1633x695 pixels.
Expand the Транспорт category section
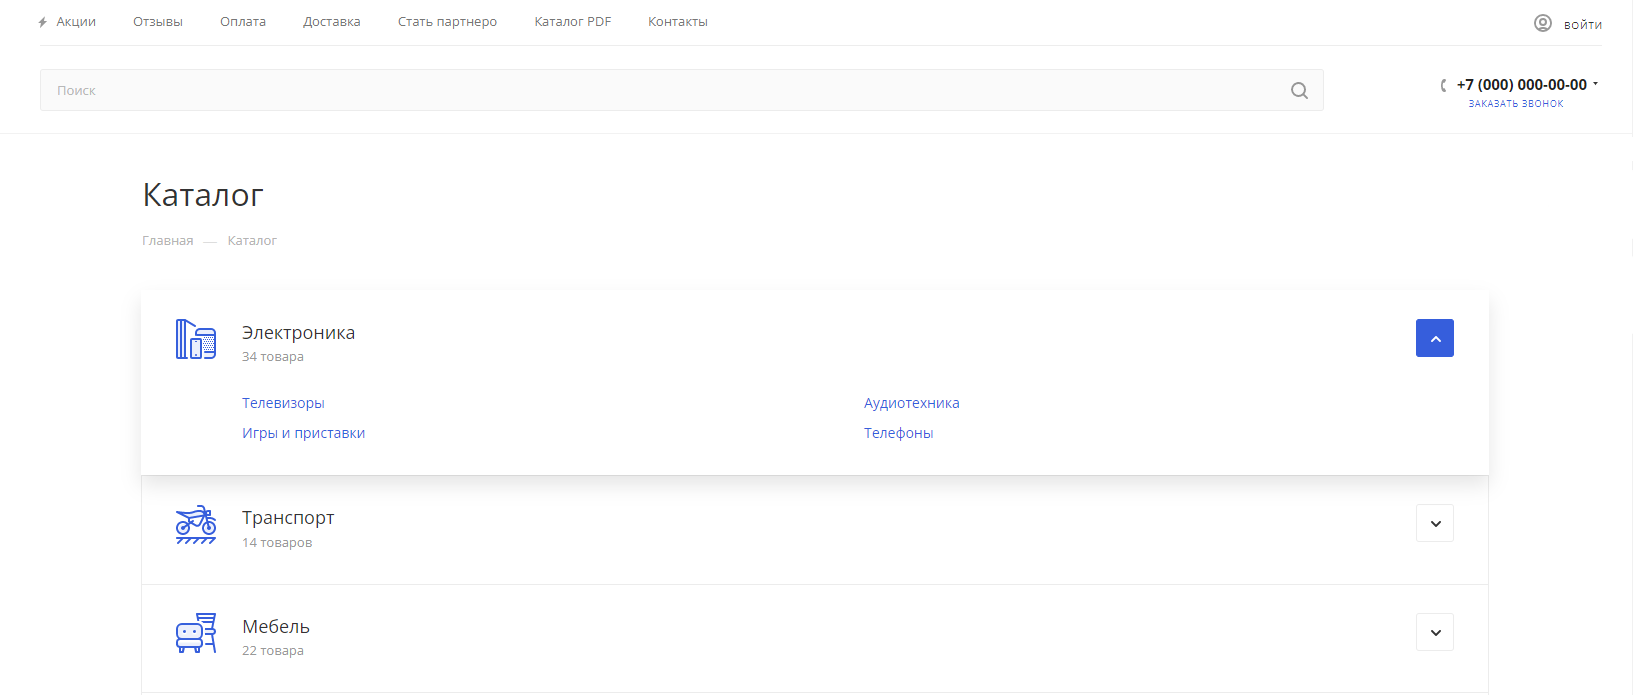(x=1434, y=523)
